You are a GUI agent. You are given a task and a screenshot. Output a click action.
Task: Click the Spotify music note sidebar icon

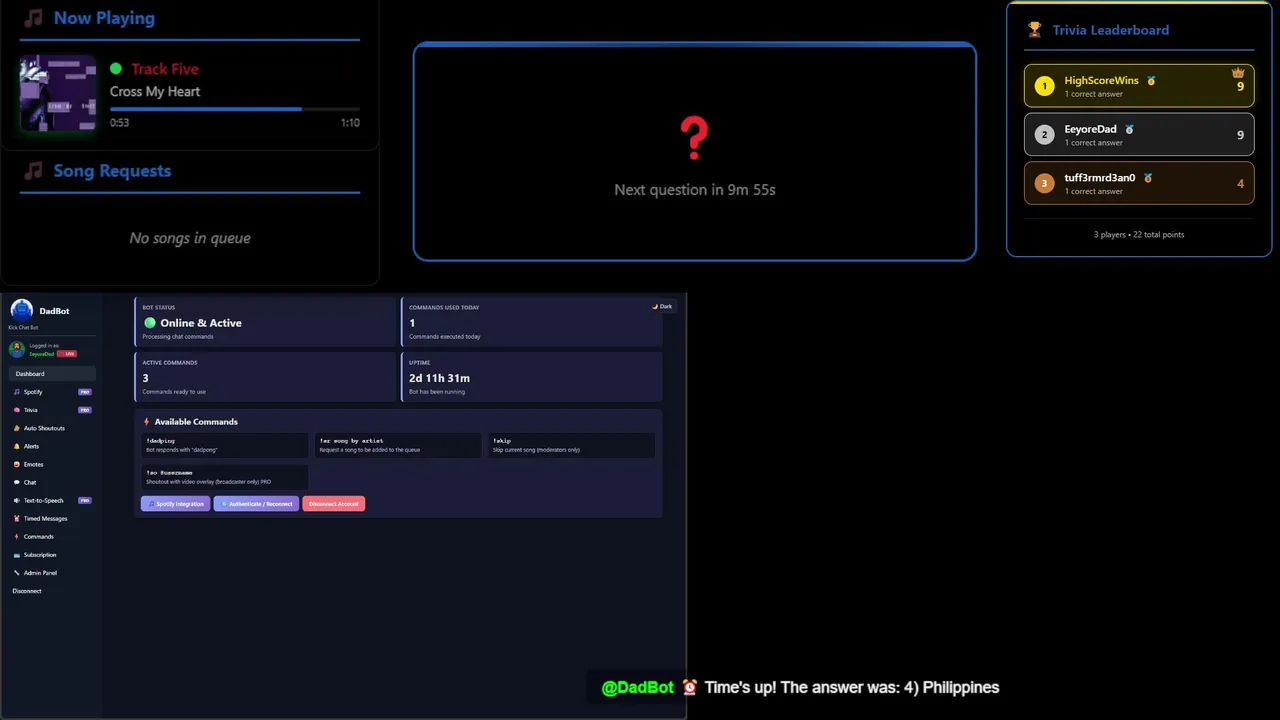16,392
